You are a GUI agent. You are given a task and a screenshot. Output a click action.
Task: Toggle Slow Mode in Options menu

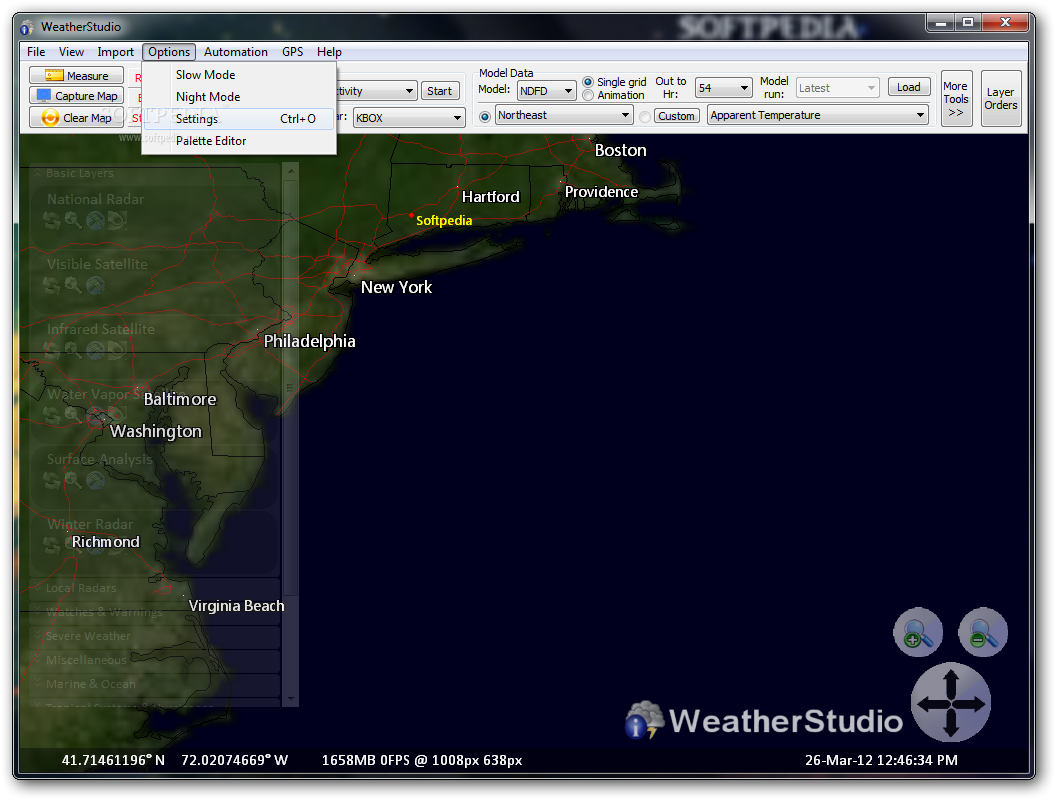(x=238, y=75)
